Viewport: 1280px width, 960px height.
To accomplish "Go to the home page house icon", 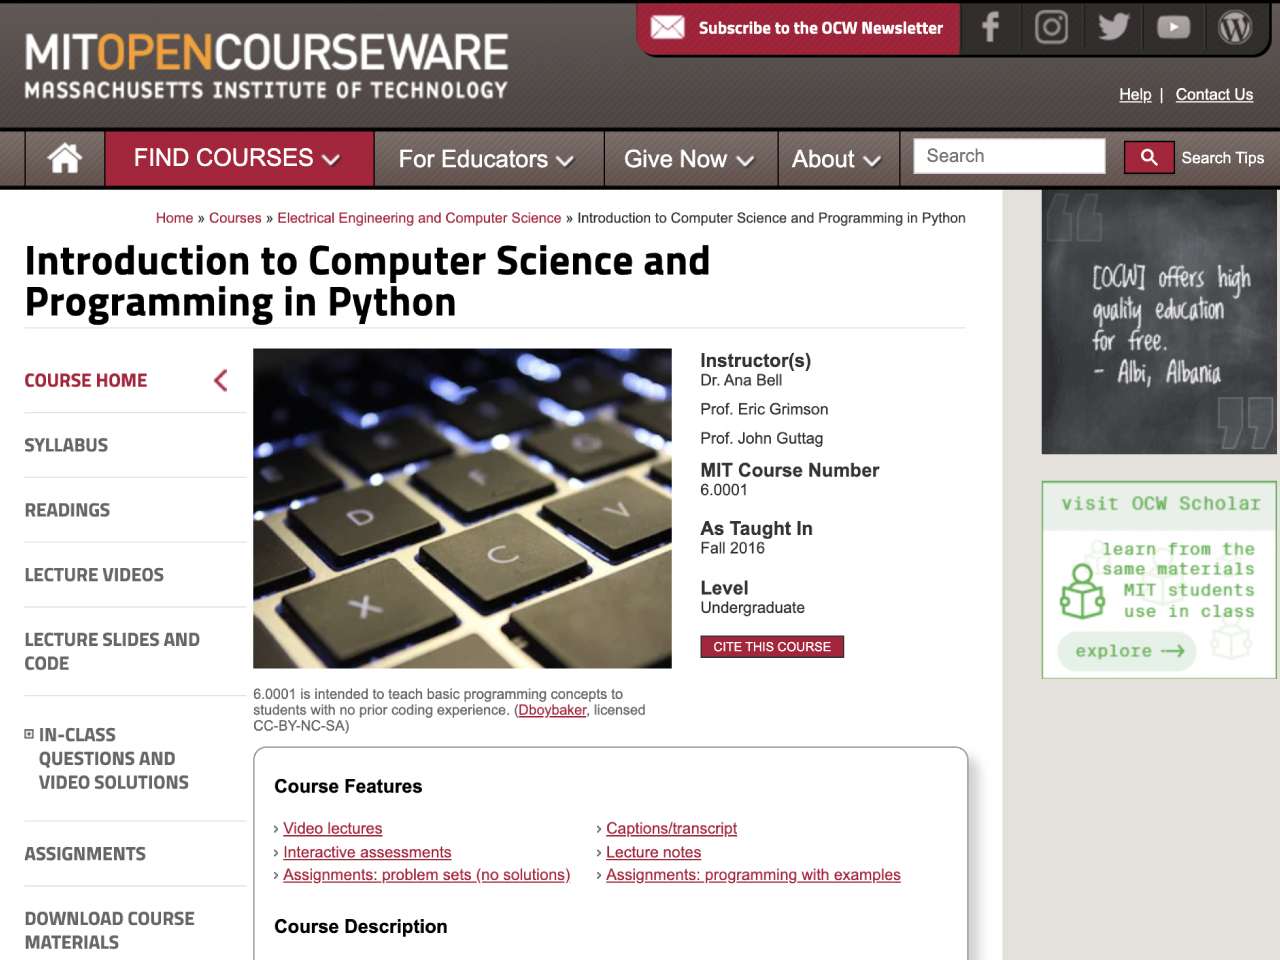I will [x=65, y=158].
